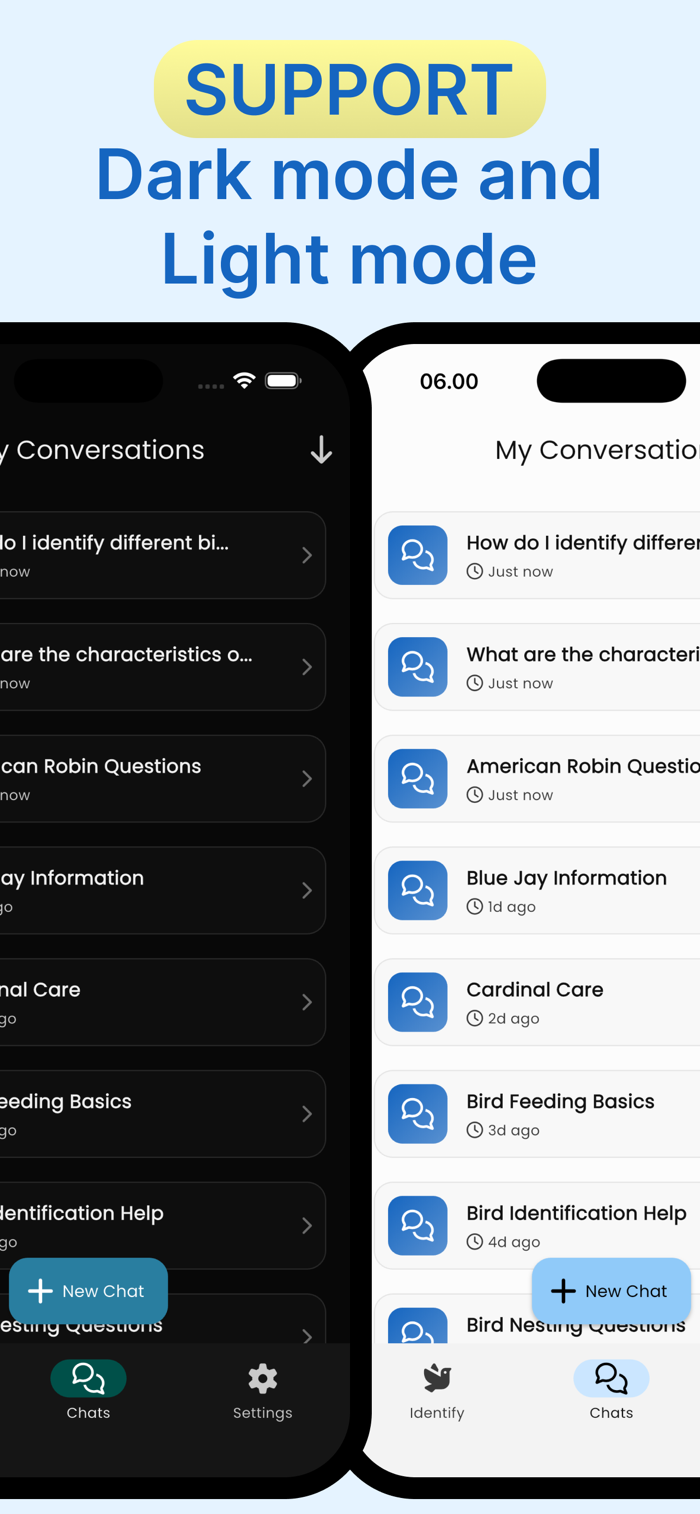Click the yellow SUPPORT banner label
700x1514 pixels.
coord(349,89)
